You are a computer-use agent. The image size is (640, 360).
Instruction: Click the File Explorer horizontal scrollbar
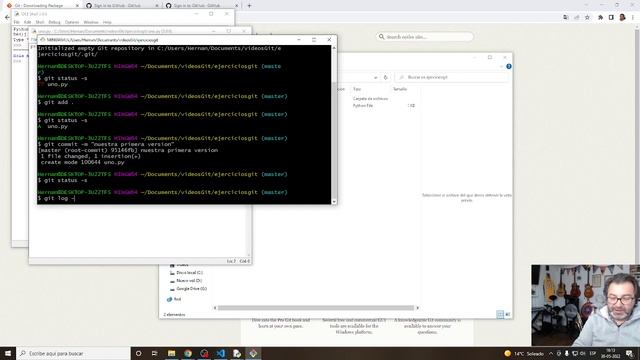click(x=316, y=308)
